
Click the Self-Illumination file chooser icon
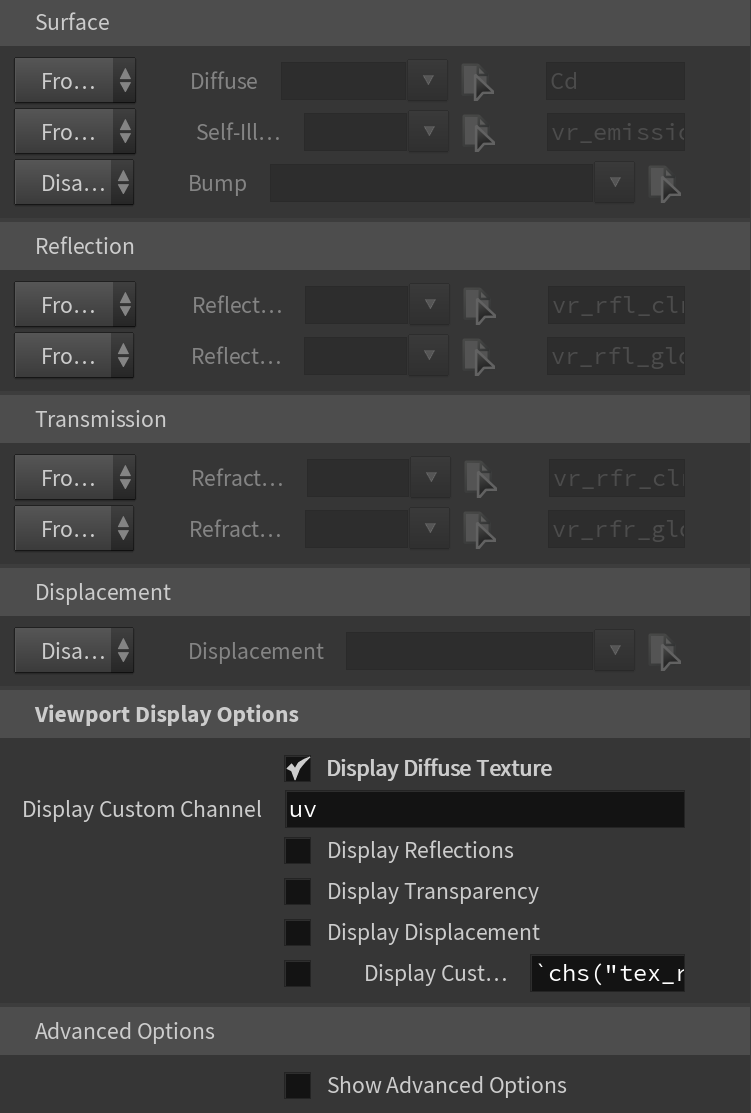click(478, 133)
